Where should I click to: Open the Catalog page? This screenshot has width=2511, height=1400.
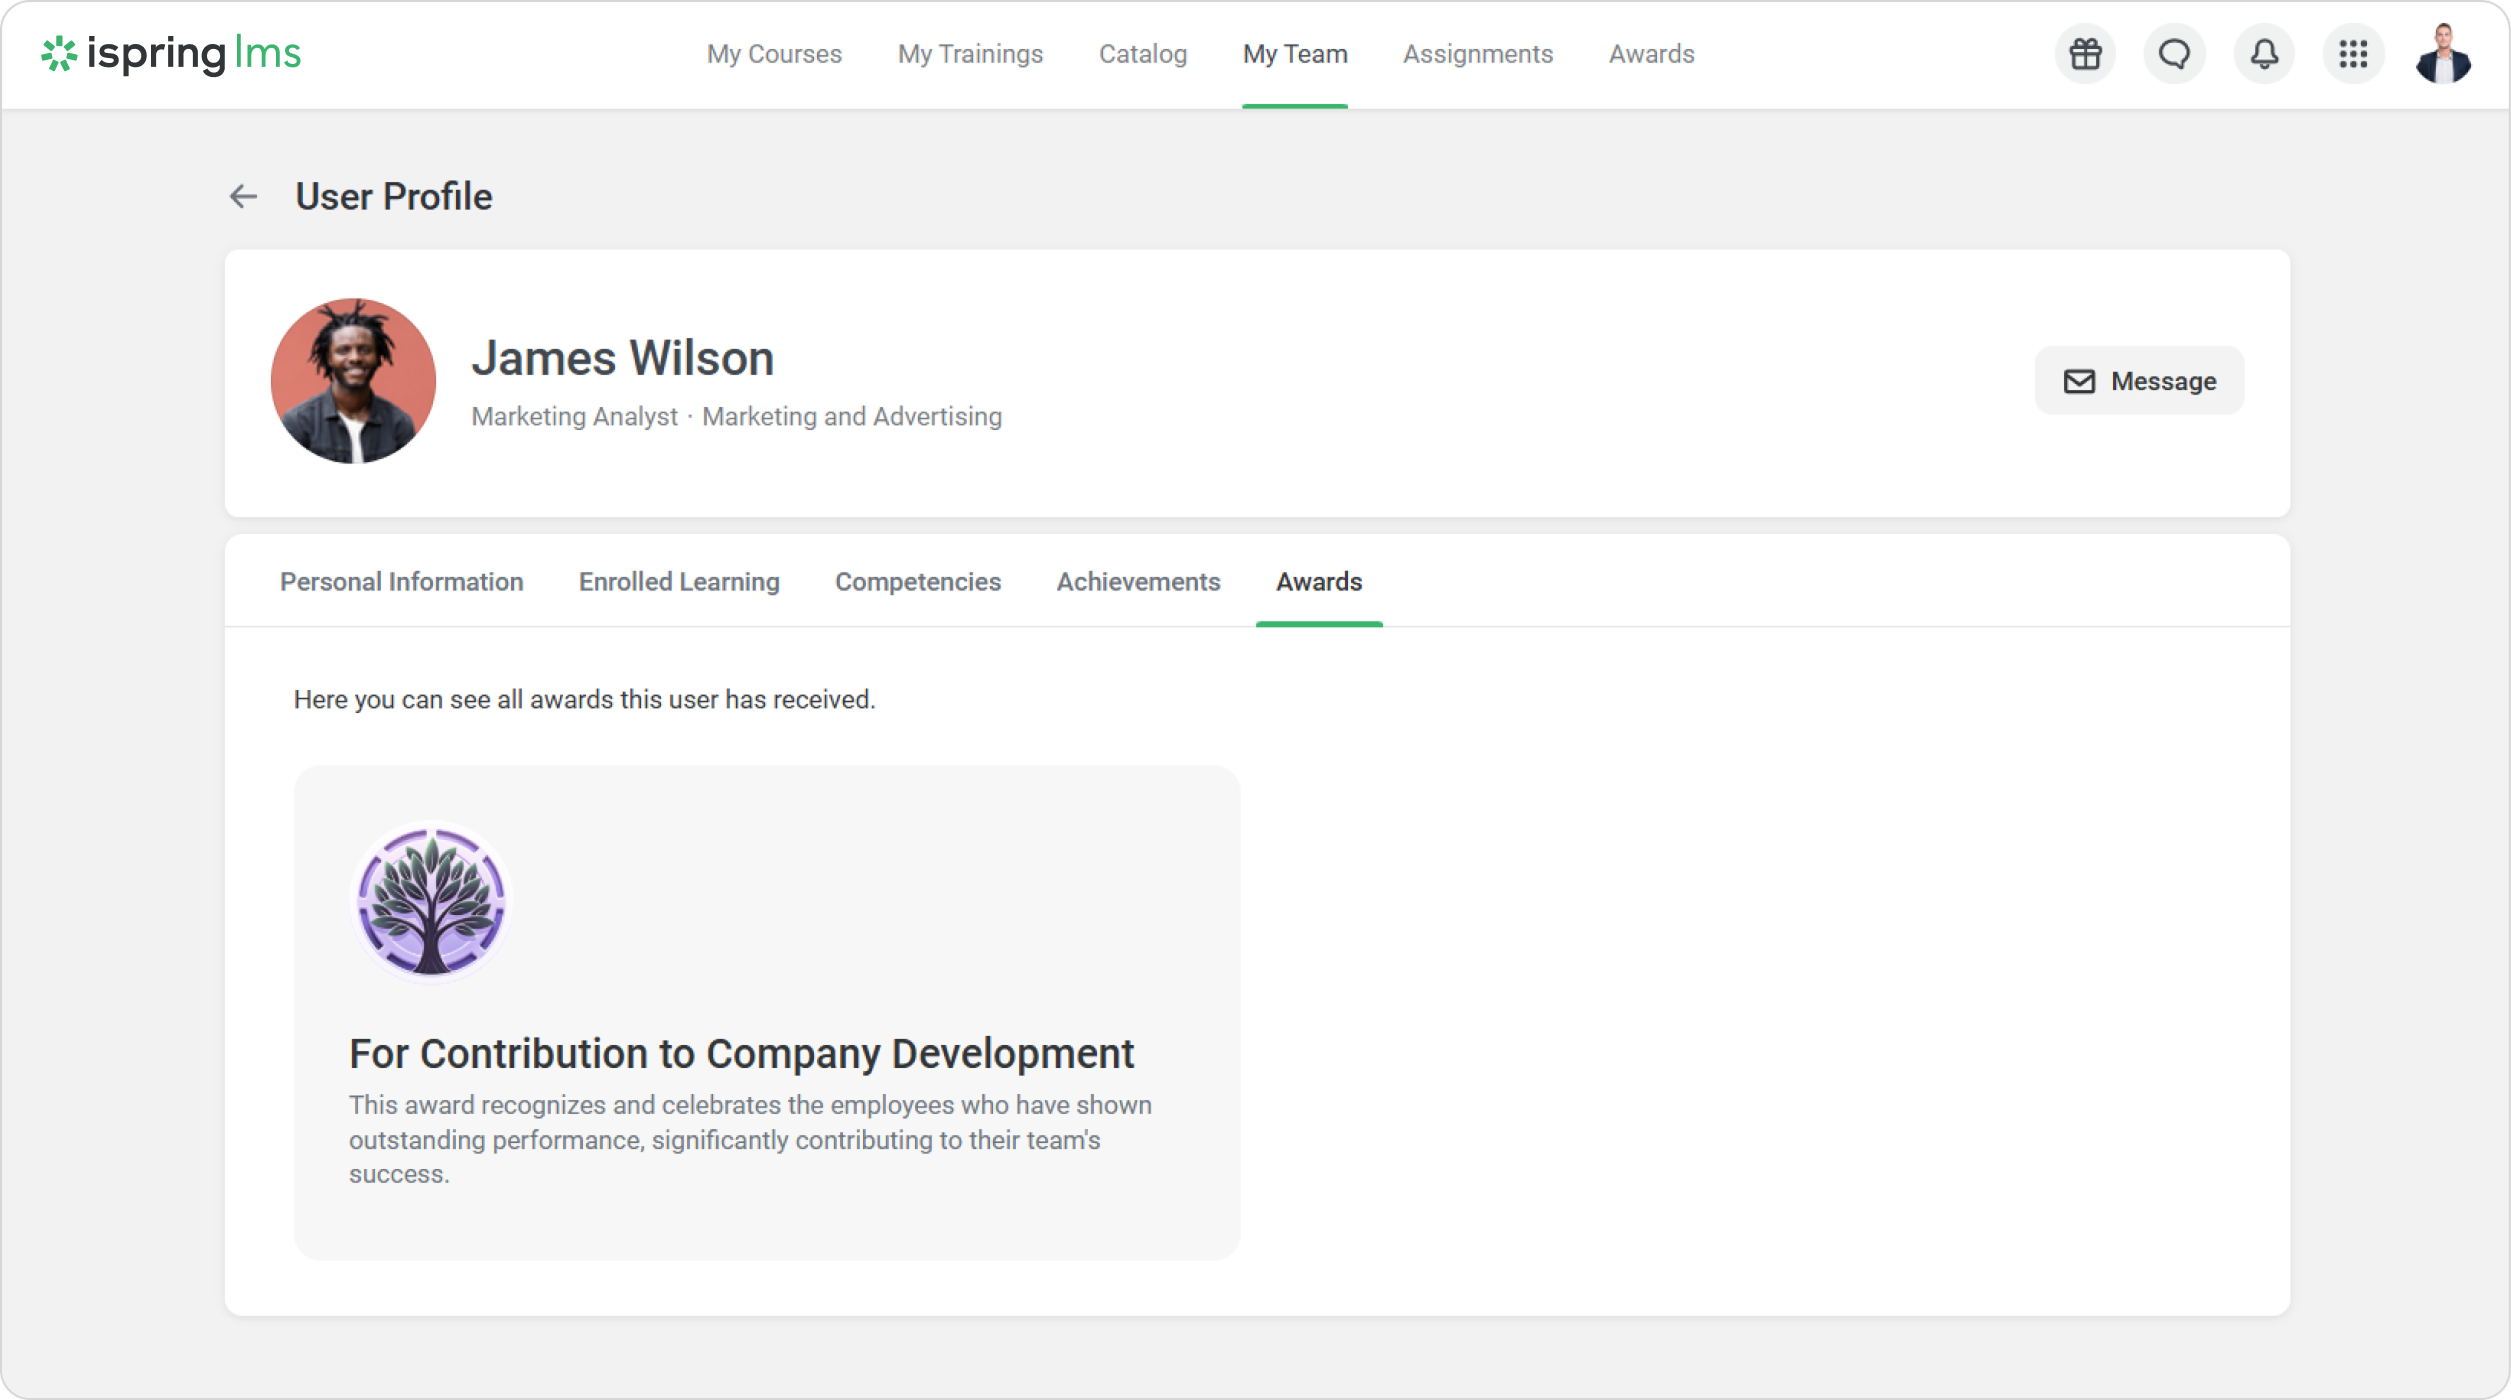point(1143,54)
